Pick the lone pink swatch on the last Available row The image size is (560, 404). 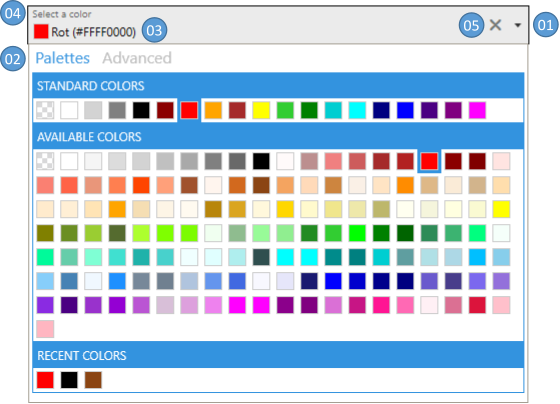click(45, 329)
